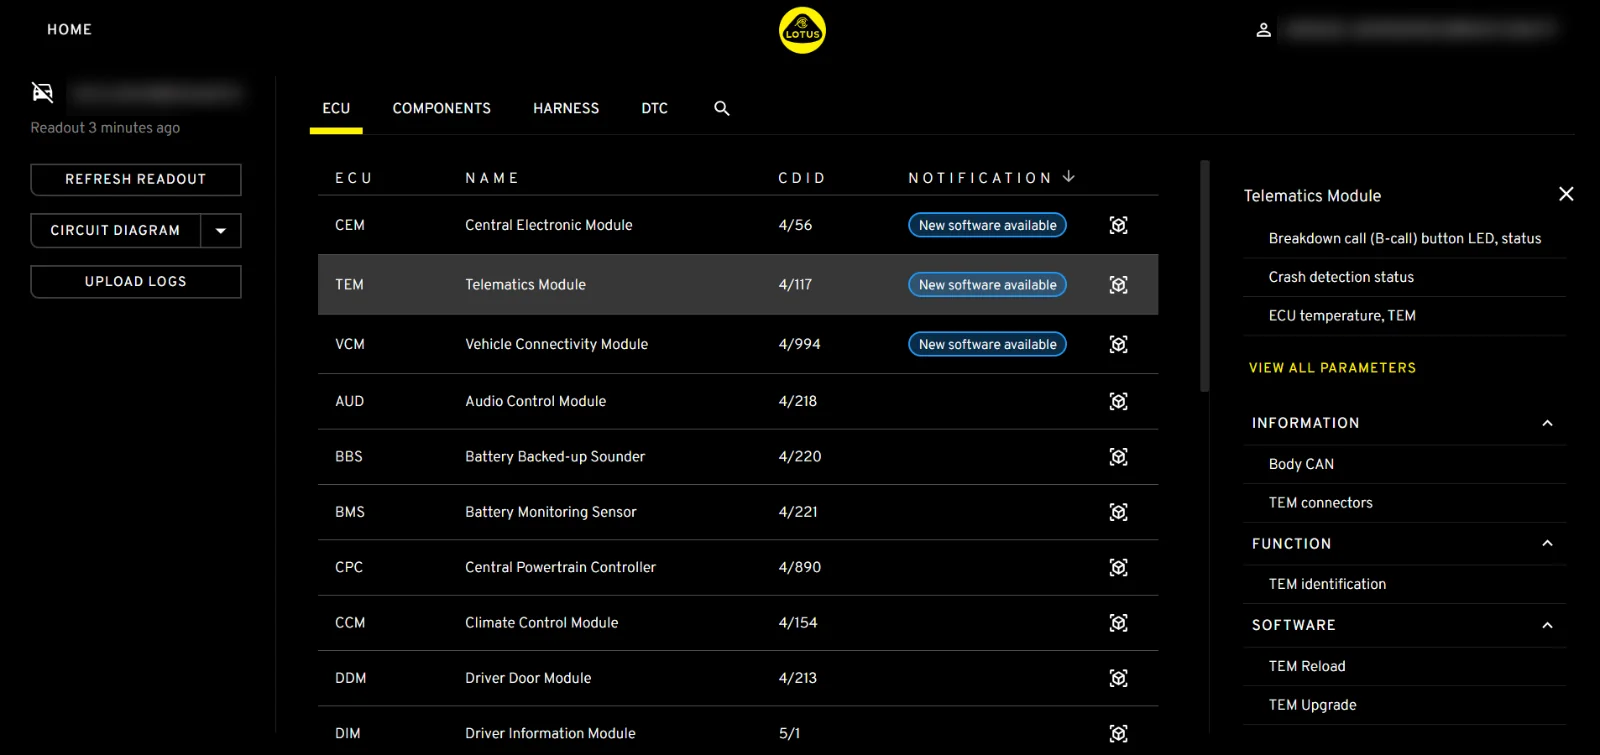Click the disconnected vehicle icon in sidebar

pyautogui.click(x=42, y=93)
